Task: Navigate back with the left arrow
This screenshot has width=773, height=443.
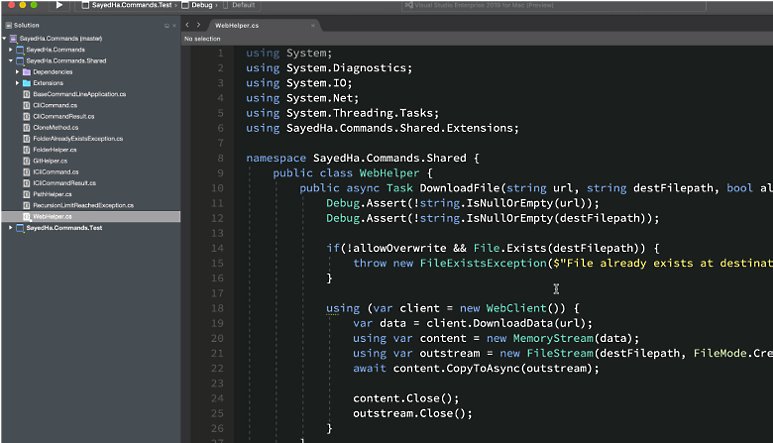Action: click(188, 24)
